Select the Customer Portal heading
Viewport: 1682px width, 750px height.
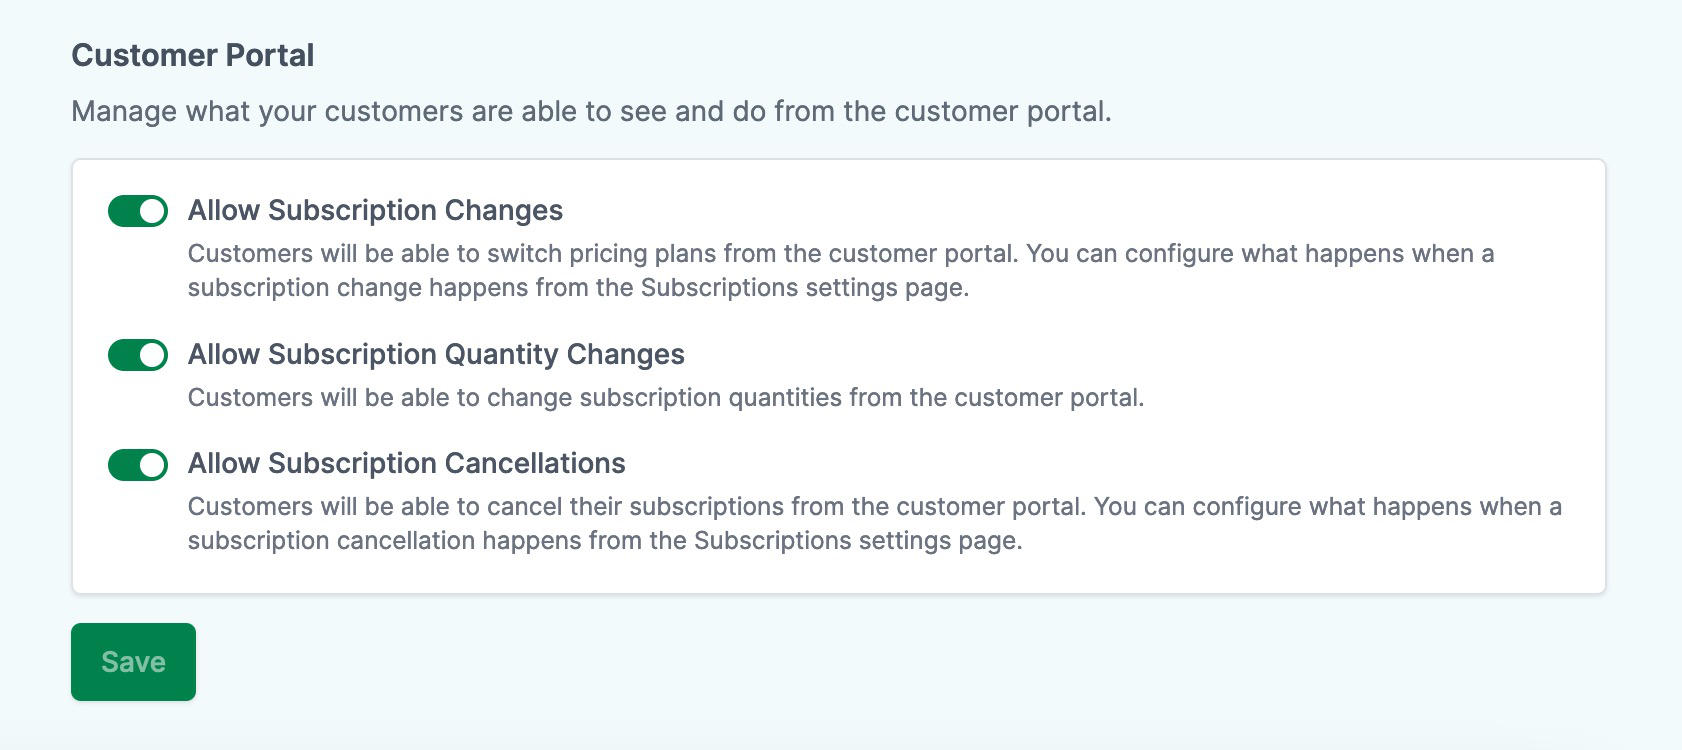[193, 55]
